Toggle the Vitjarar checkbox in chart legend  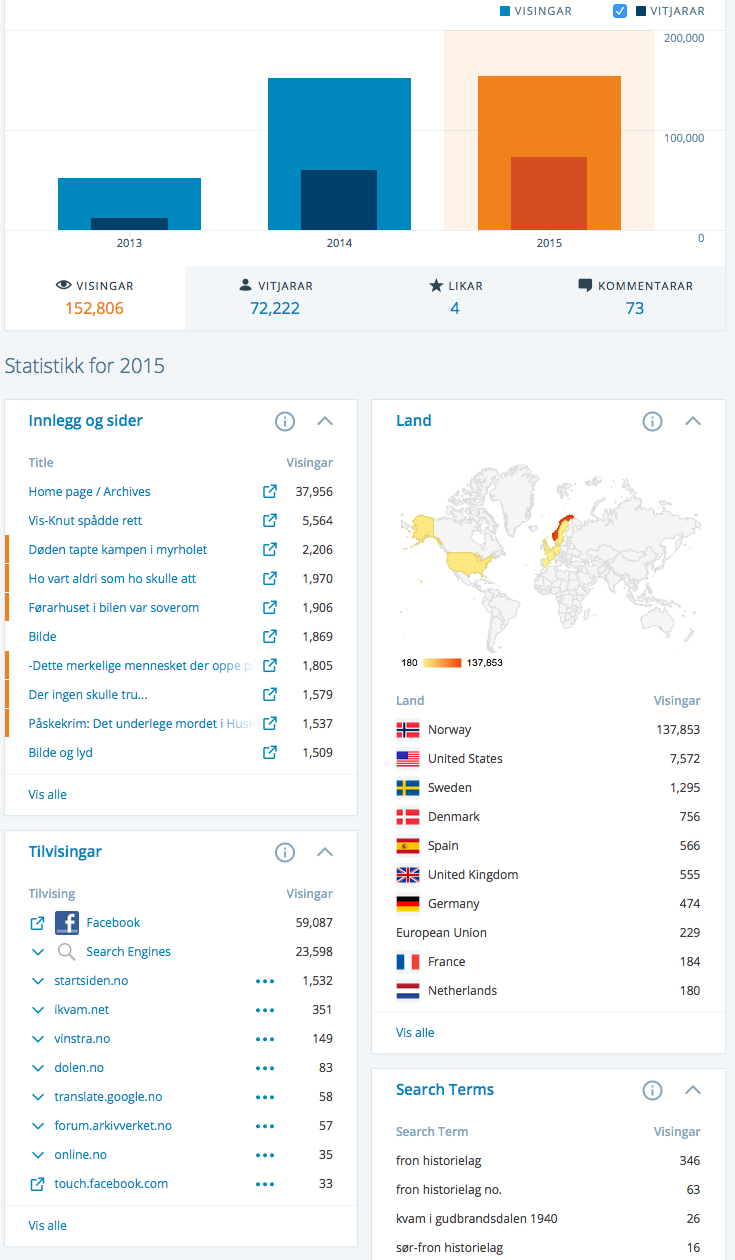(620, 11)
